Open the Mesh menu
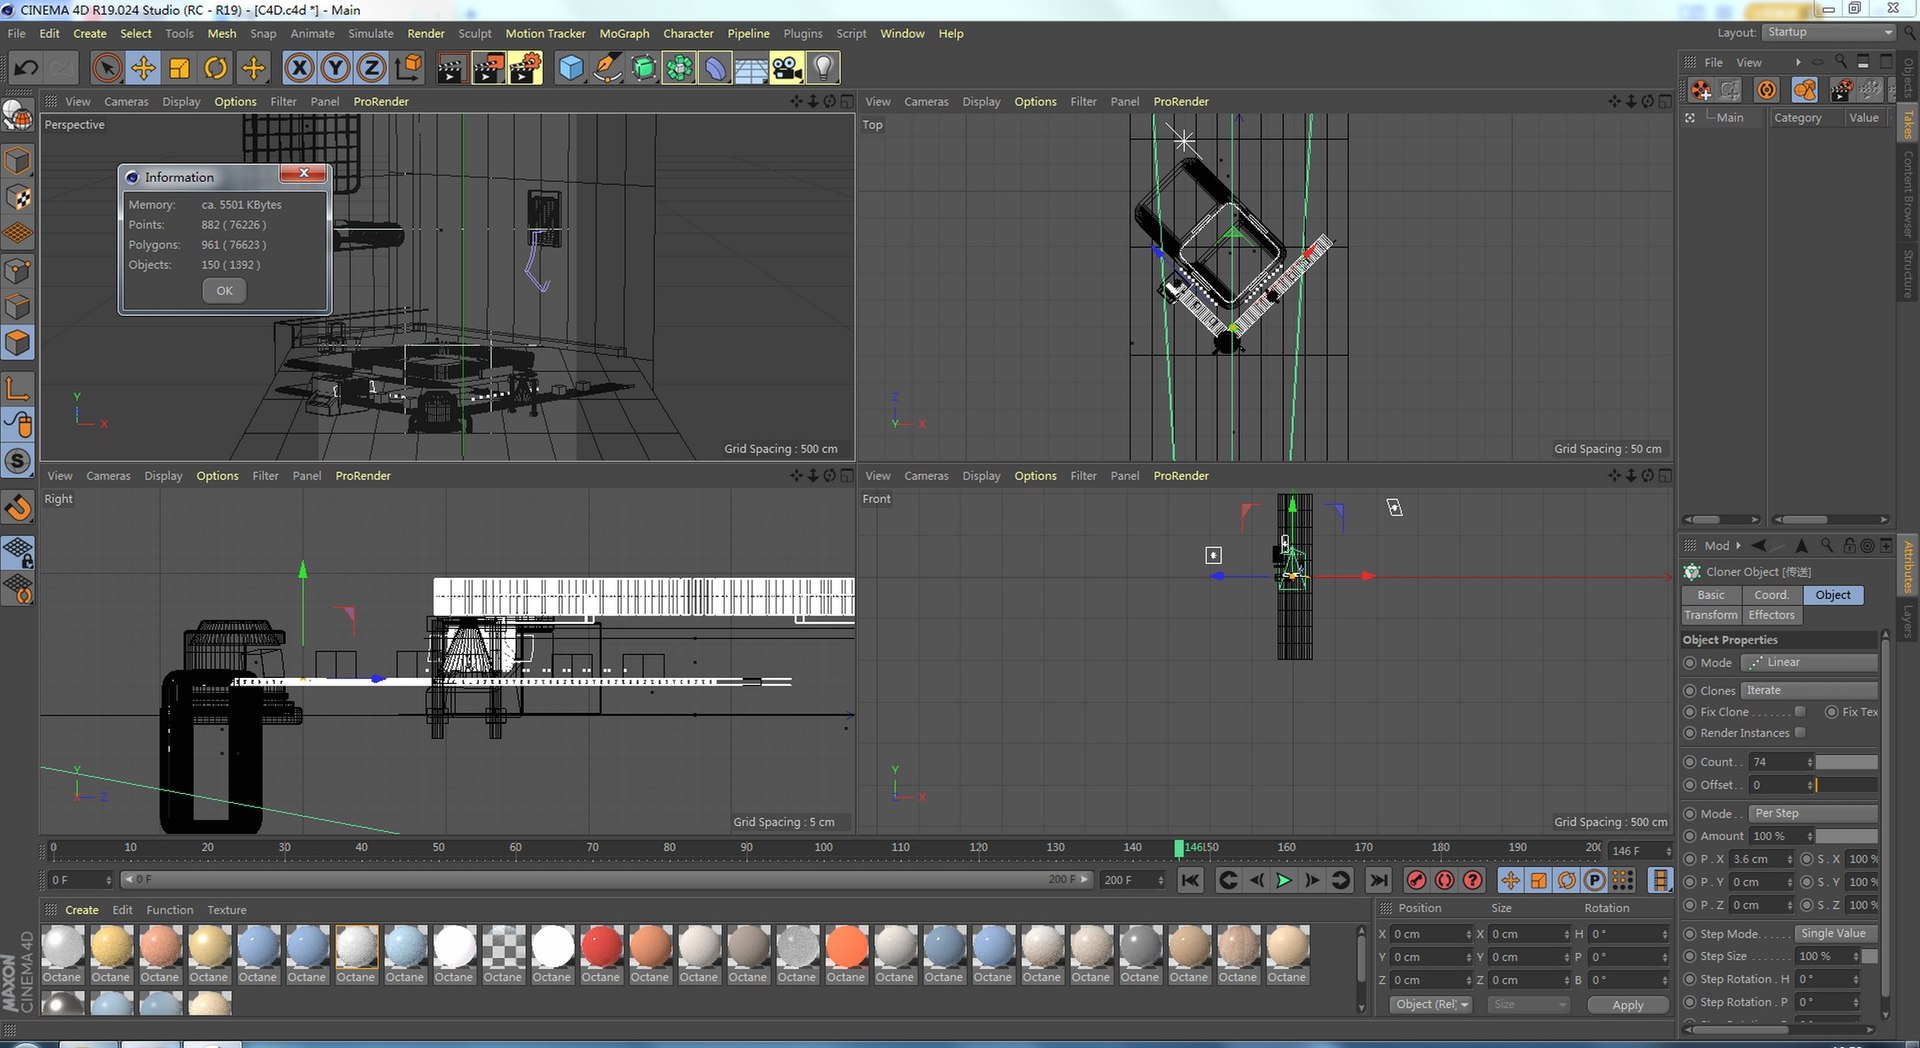Image resolution: width=1920 pixels, height=1048 pixels. tap(222, 33)
